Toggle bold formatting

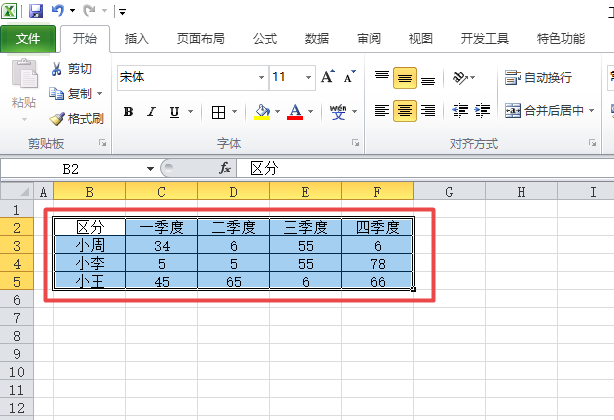(x=128, y=111)
